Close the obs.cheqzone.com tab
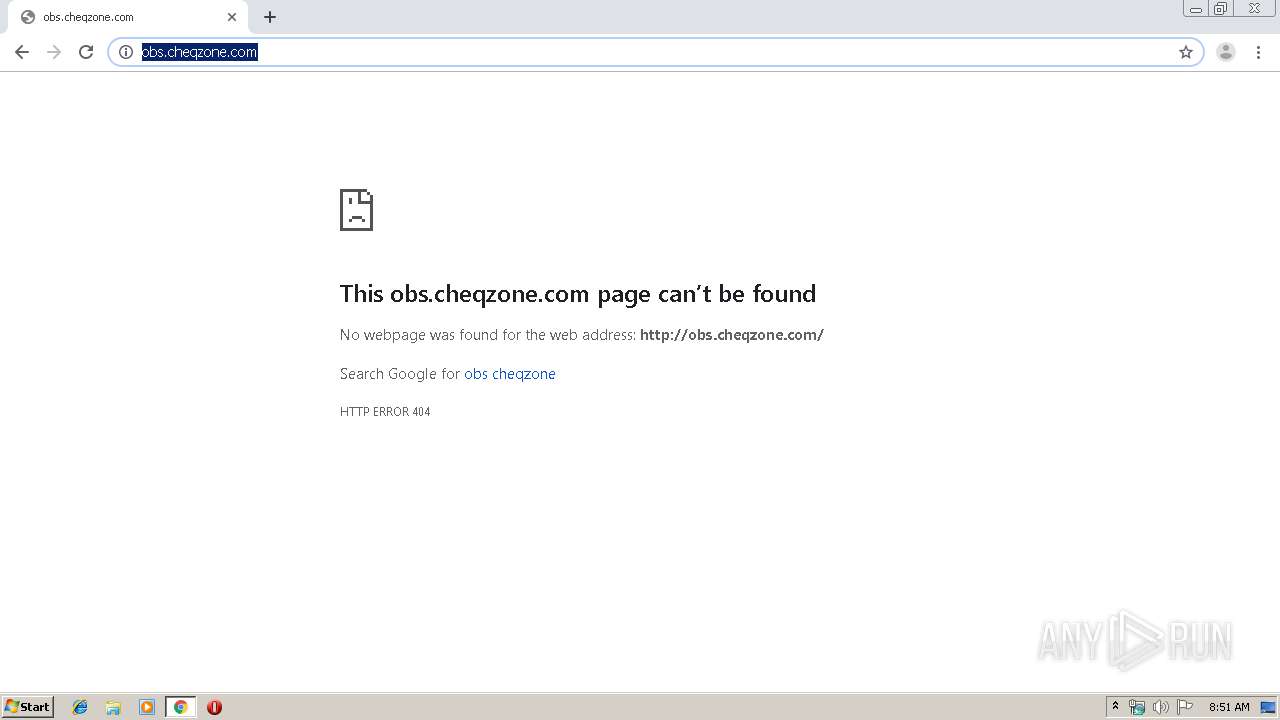The width and height of the screenshot is (1280, 720). click(x=232, y=17)
